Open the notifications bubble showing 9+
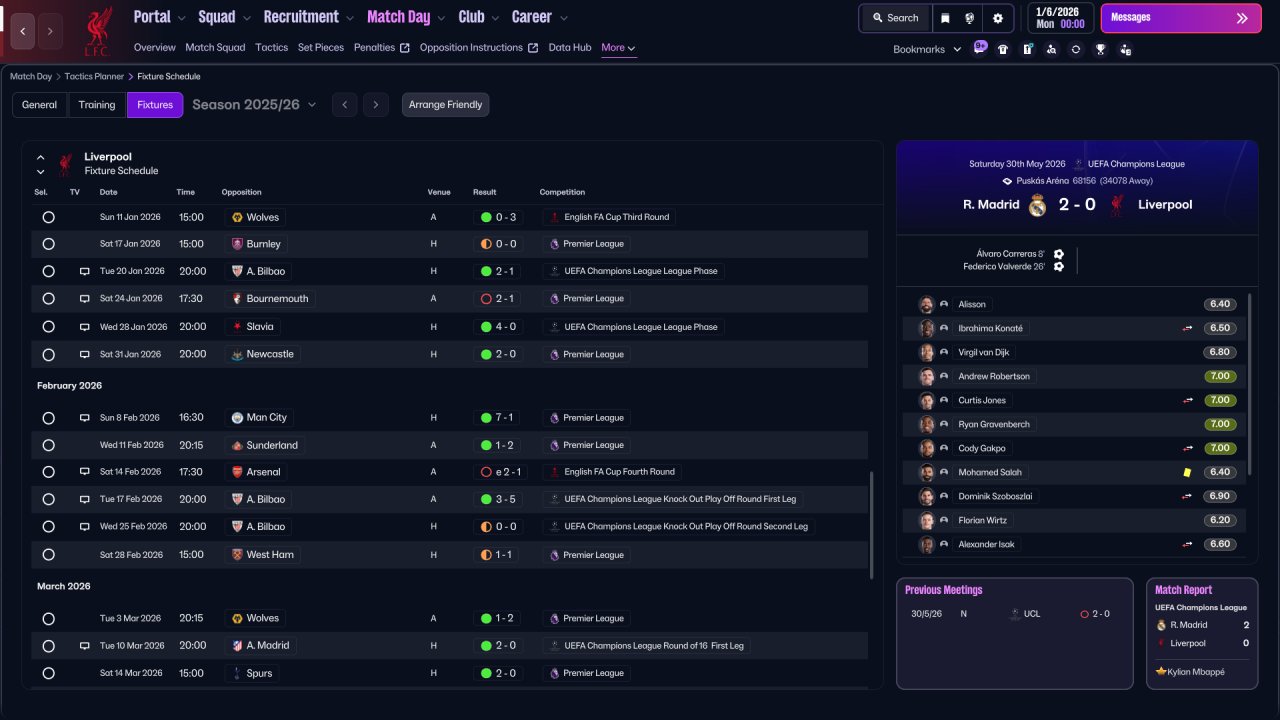 coord(980,48)
